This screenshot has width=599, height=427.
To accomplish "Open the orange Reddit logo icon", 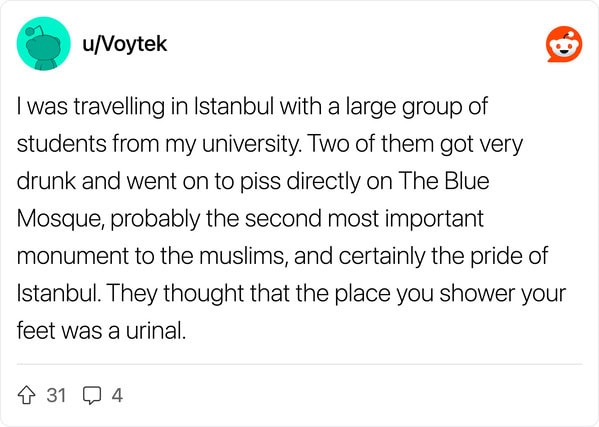I will pyautogui.click(x=564, y=44).
